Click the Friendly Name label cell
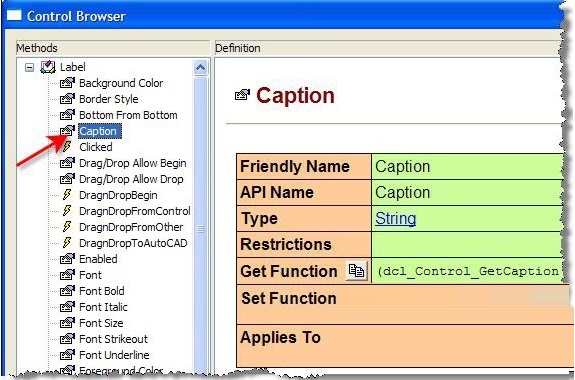Viewport: 575px width, 380px height. (x=304, y=167)
